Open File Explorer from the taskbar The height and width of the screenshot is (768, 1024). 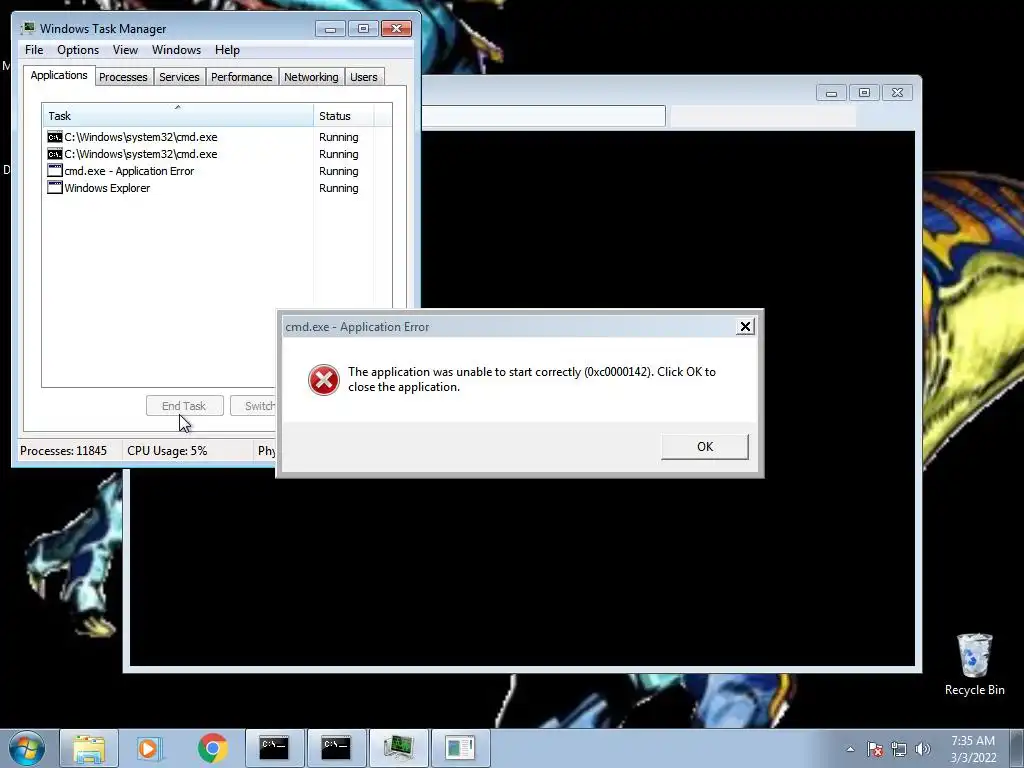tap(89, 748)
